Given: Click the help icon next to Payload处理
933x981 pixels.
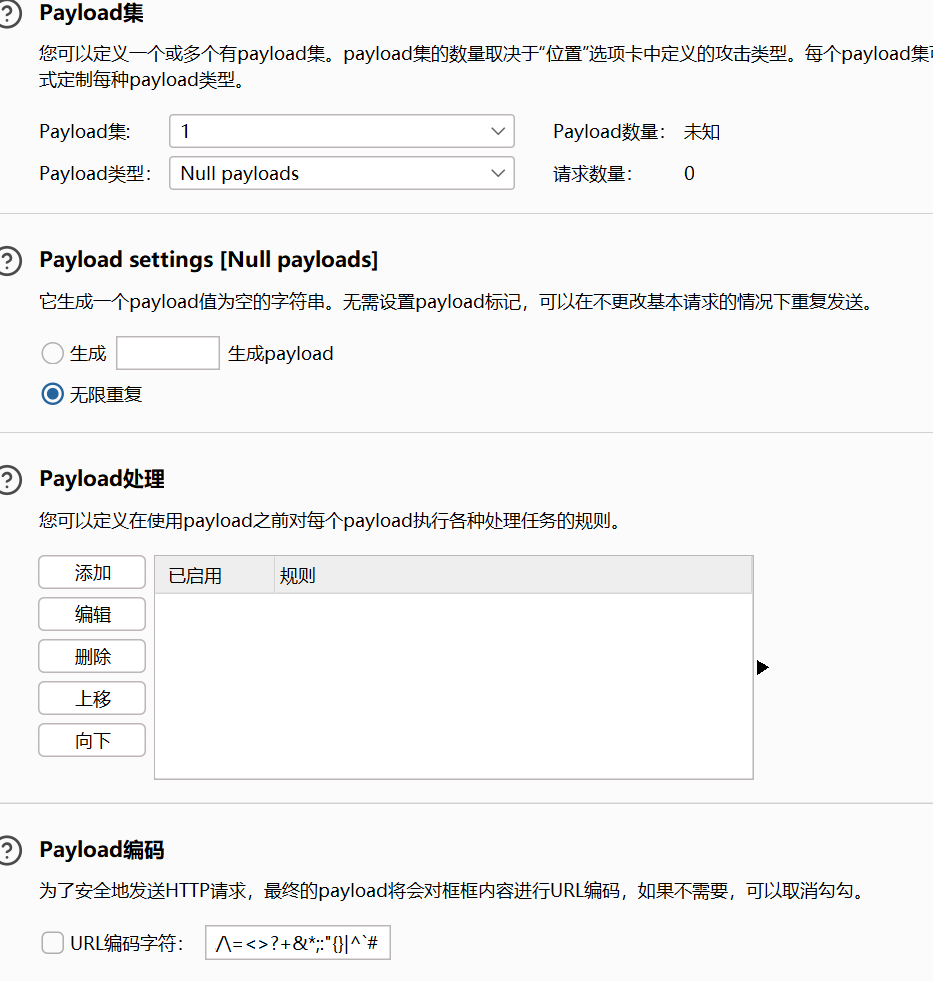Looking at the screenshot, I should click(x=8, y=480).
